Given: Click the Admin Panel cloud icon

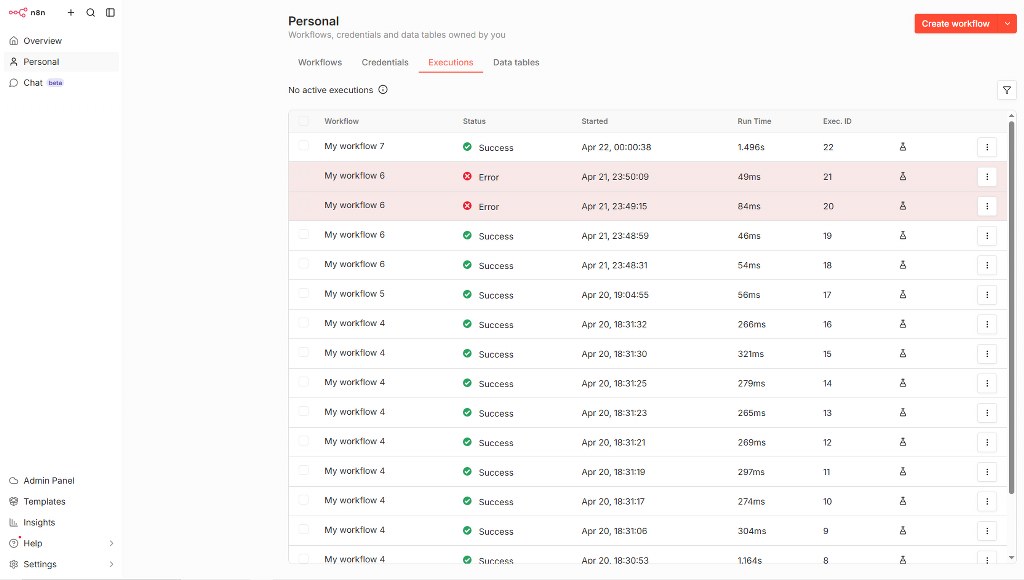Looking at the screenshot, I should pyautogui.click(x=14, y=480).
